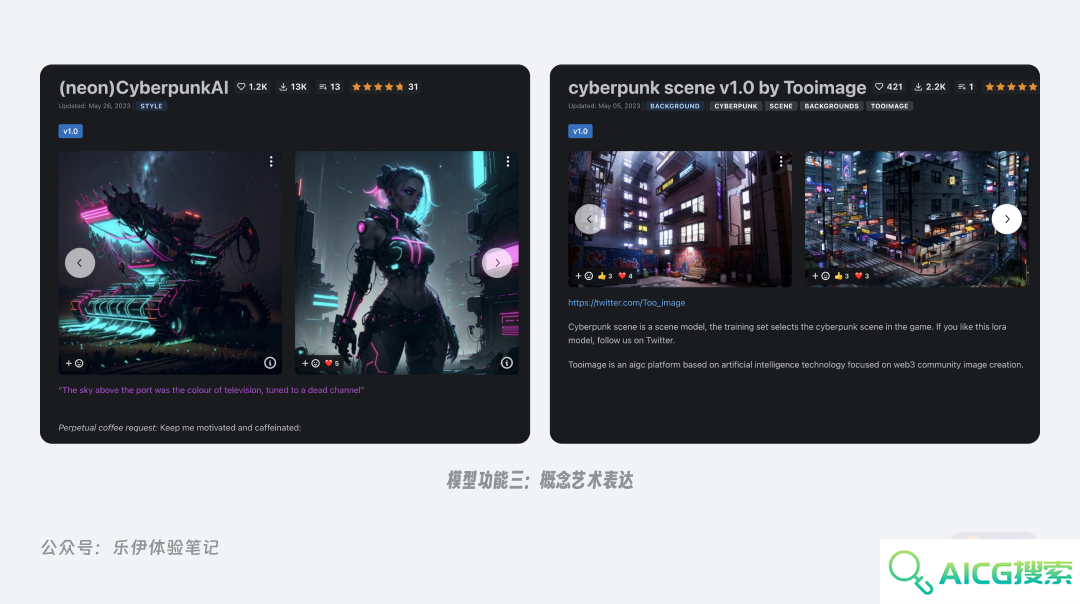Click 'Tooimage is an aigc platform' paragraph
This screenshot has width=1080, height=604.
coord(796,365)
